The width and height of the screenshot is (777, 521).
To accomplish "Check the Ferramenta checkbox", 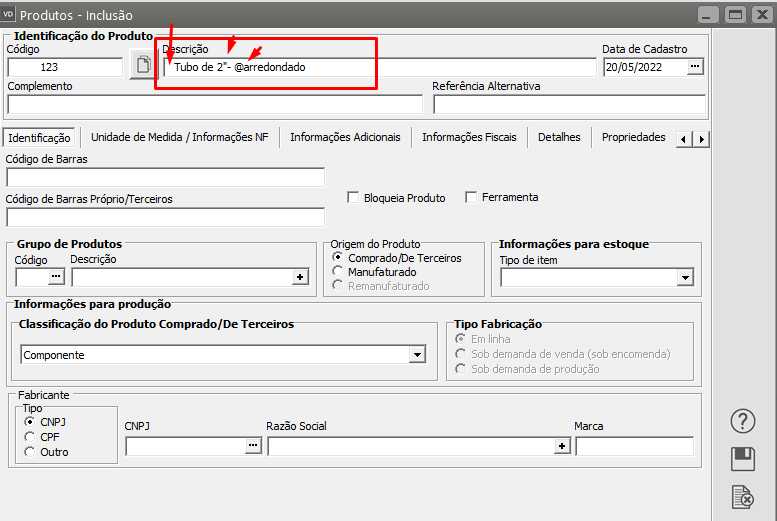I will pyautogui.click(x=471, y=198).
